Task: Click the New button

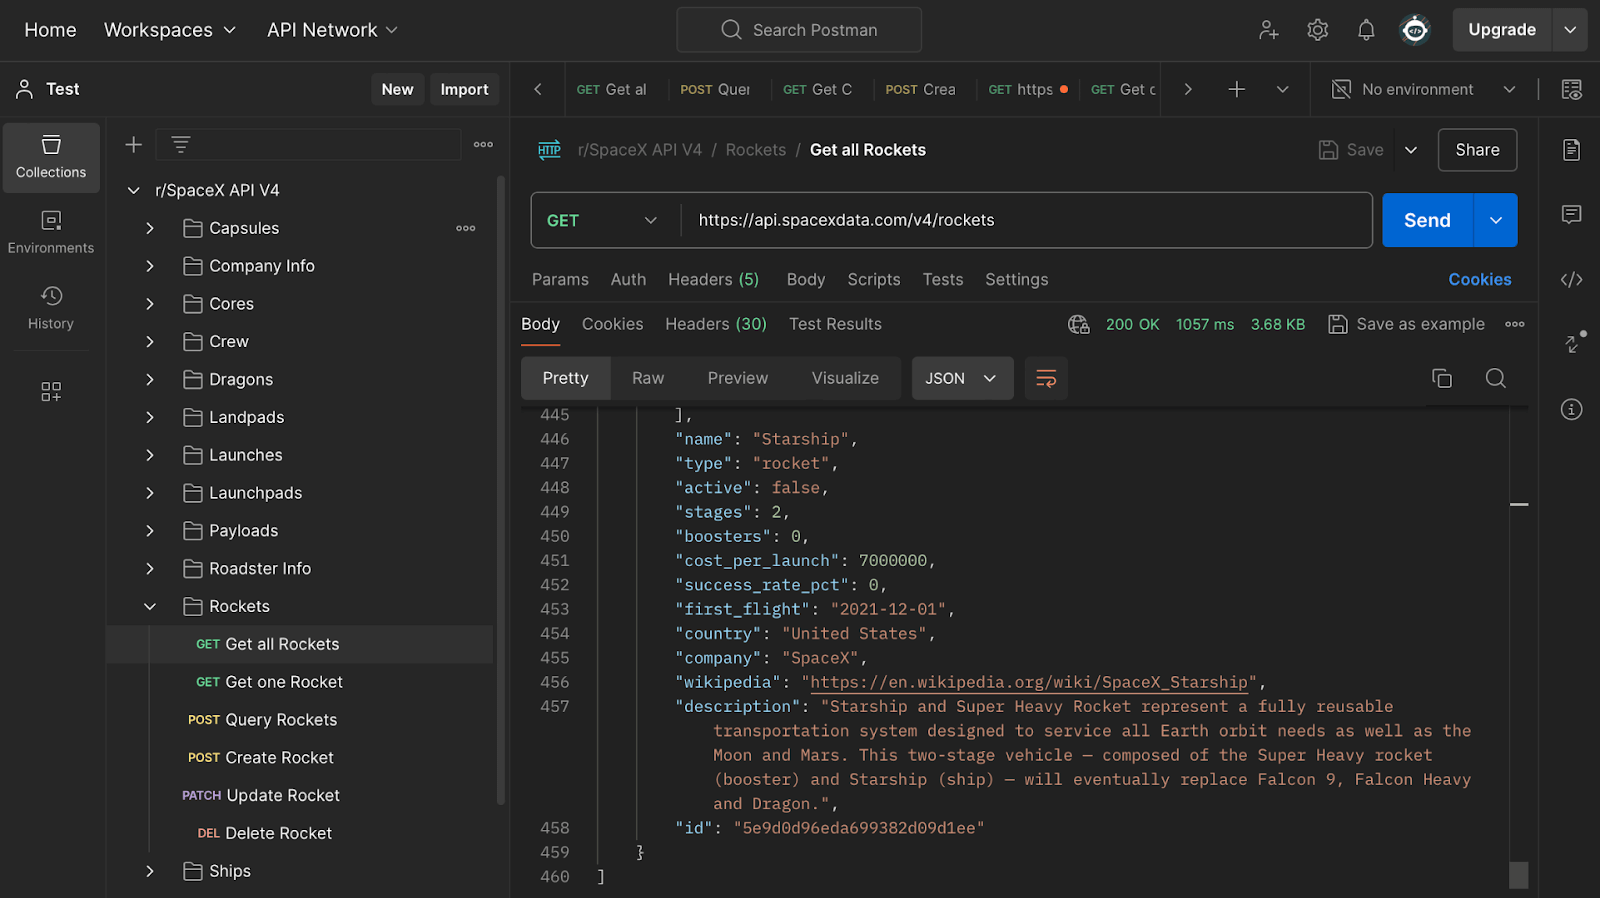Action: (397, 89)
